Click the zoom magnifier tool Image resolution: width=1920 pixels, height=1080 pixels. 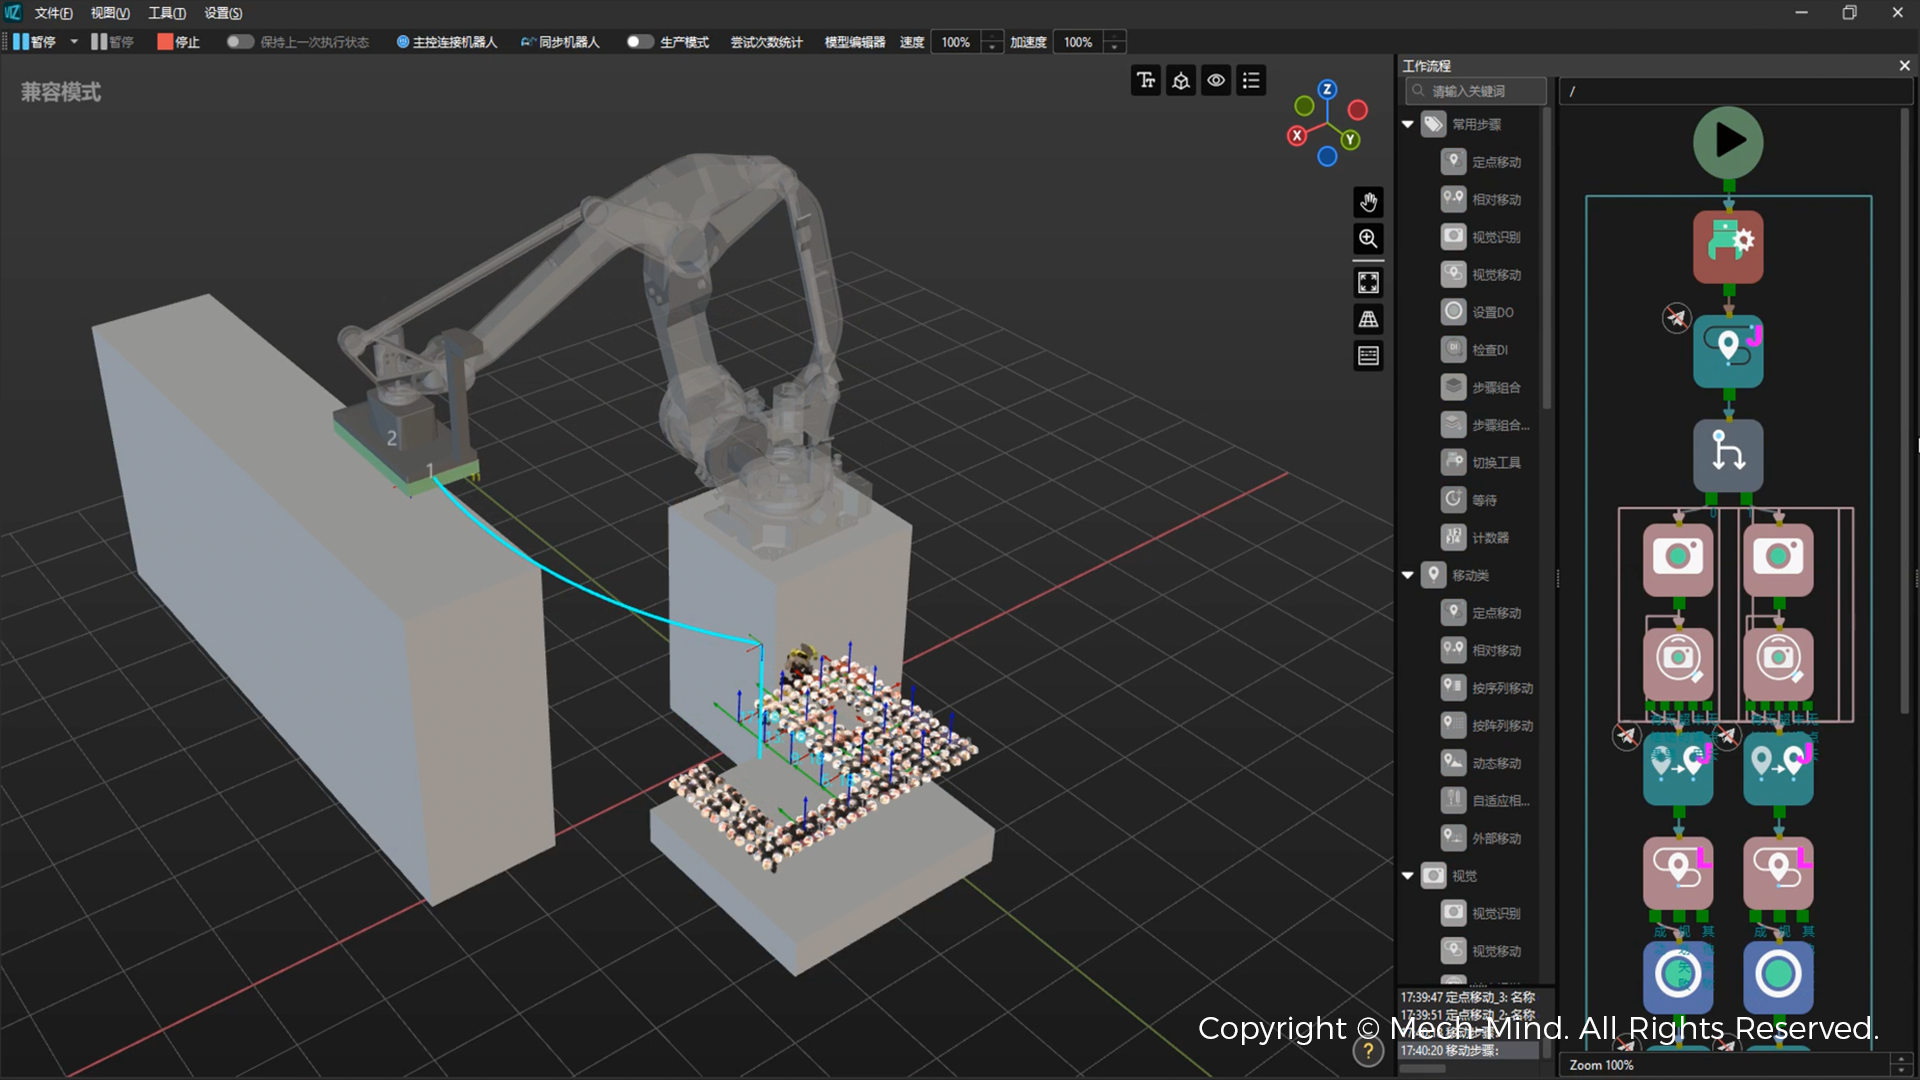click(1368, 238)
